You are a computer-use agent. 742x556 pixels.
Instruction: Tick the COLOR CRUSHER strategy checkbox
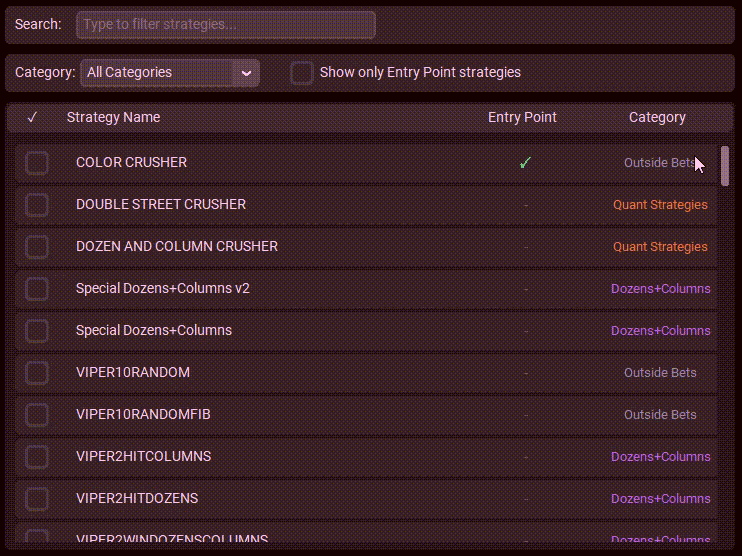(37, 162)
